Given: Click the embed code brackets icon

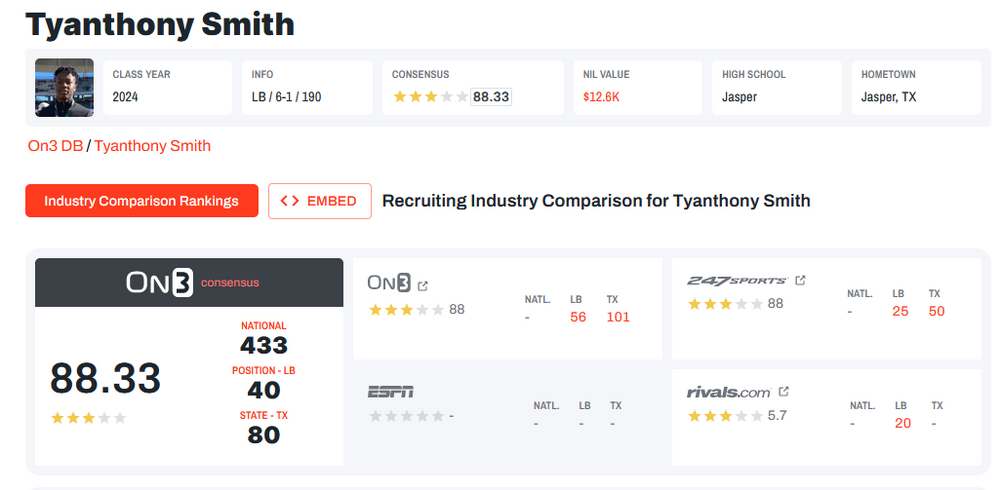Looking at the screenshot, I should tap(290, 201).
